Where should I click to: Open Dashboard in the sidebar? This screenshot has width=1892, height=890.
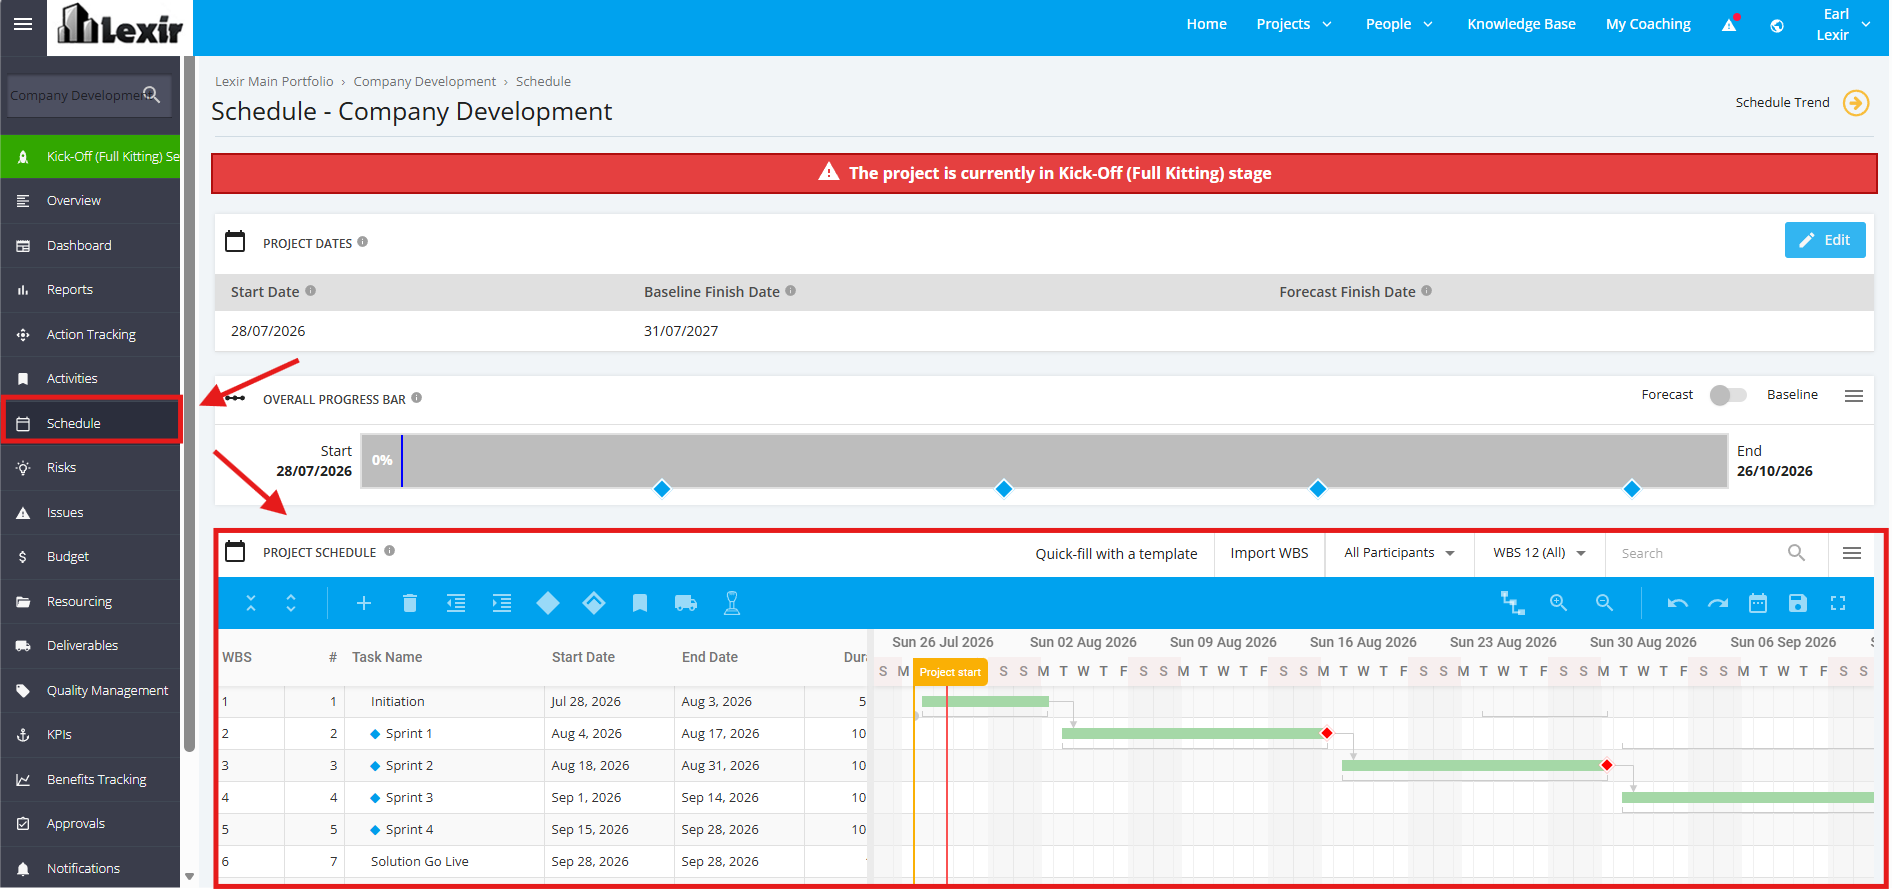click(x=90, y=245)
